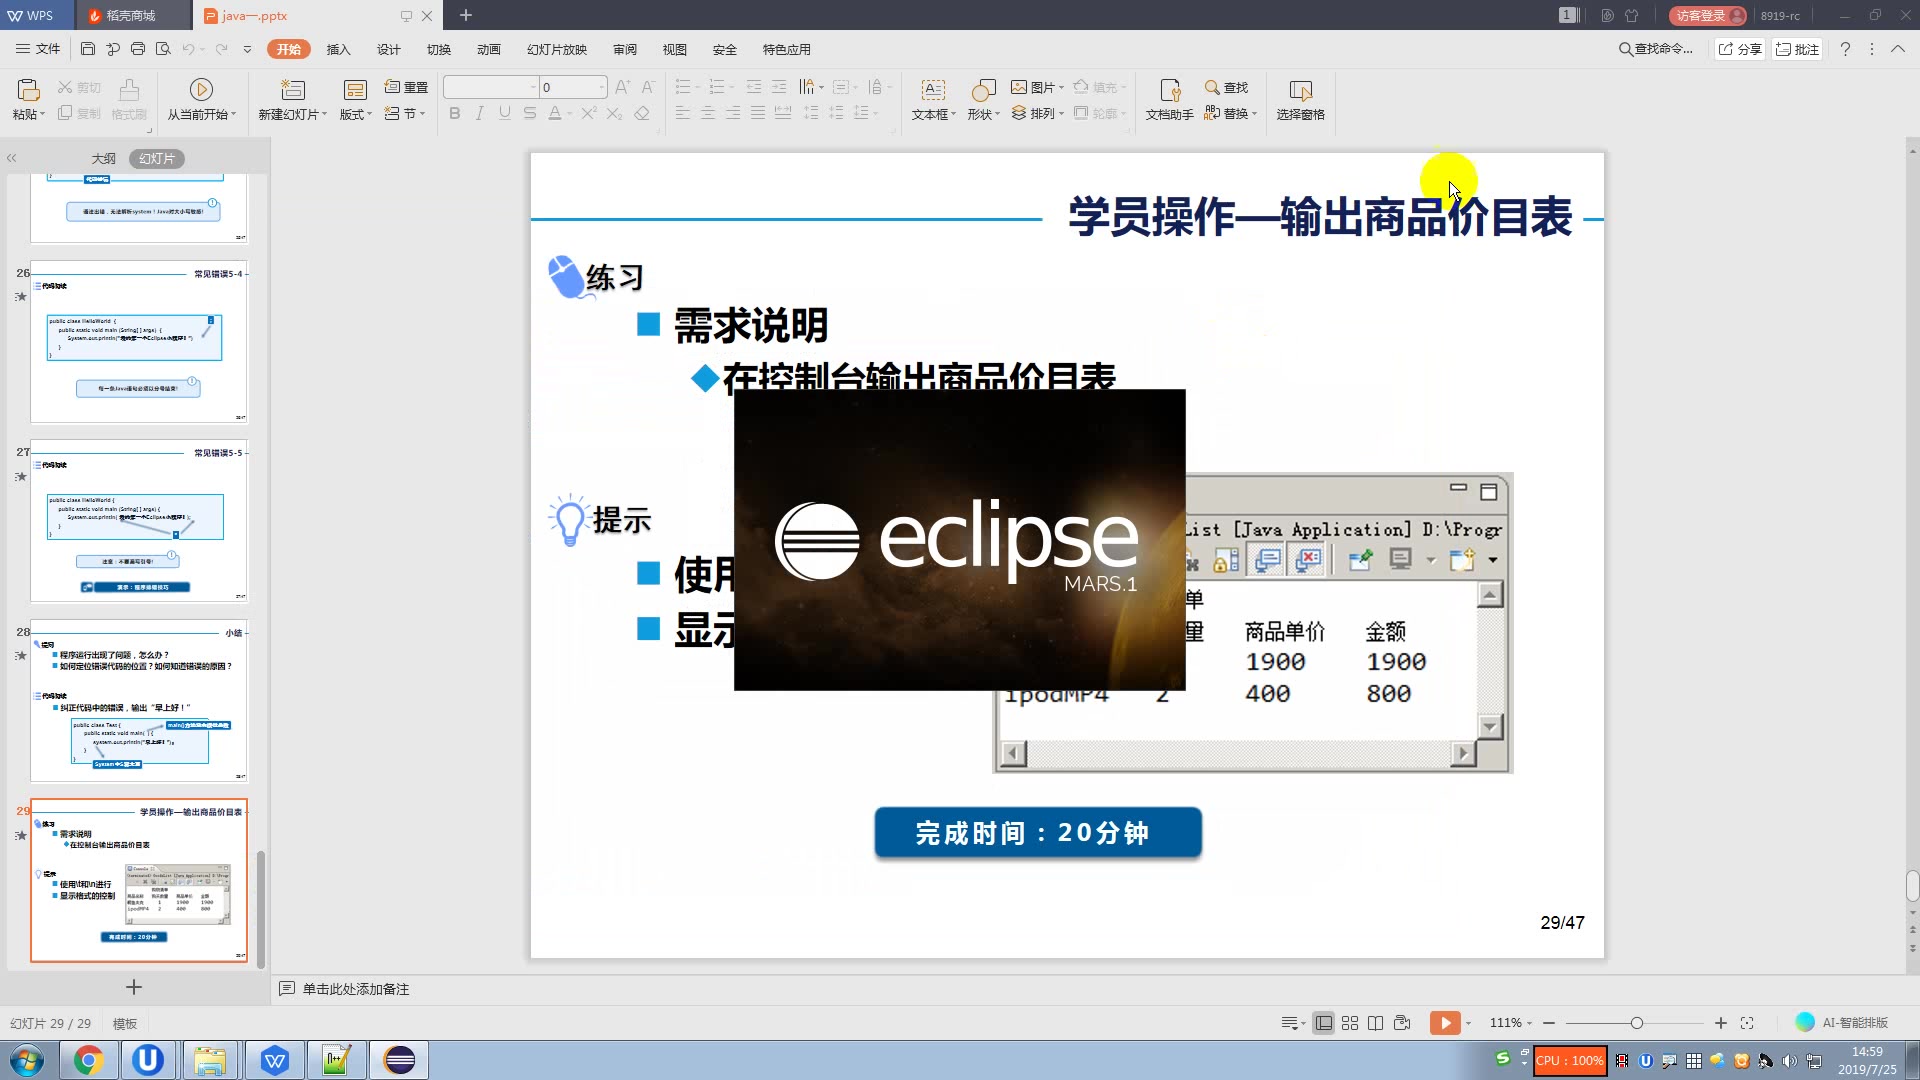This screenshot has width=1920, height=1080.
Task: Click Share (分享) button
Action: (x=1740, y=49)
